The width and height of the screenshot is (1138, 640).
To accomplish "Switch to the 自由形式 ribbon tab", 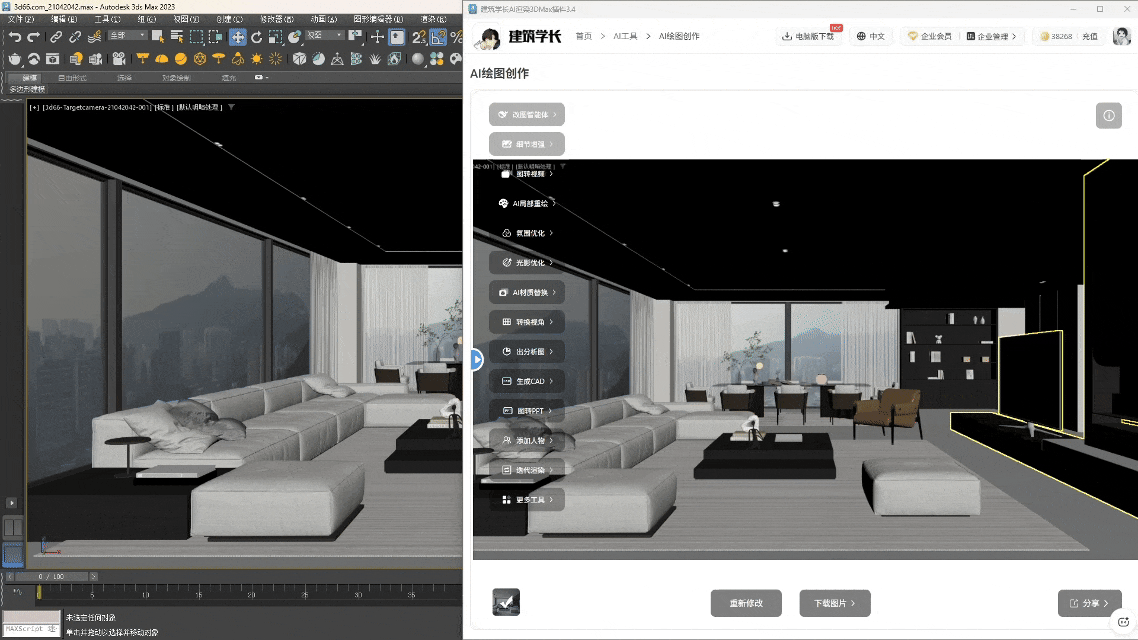I will (x=72, y=78).
